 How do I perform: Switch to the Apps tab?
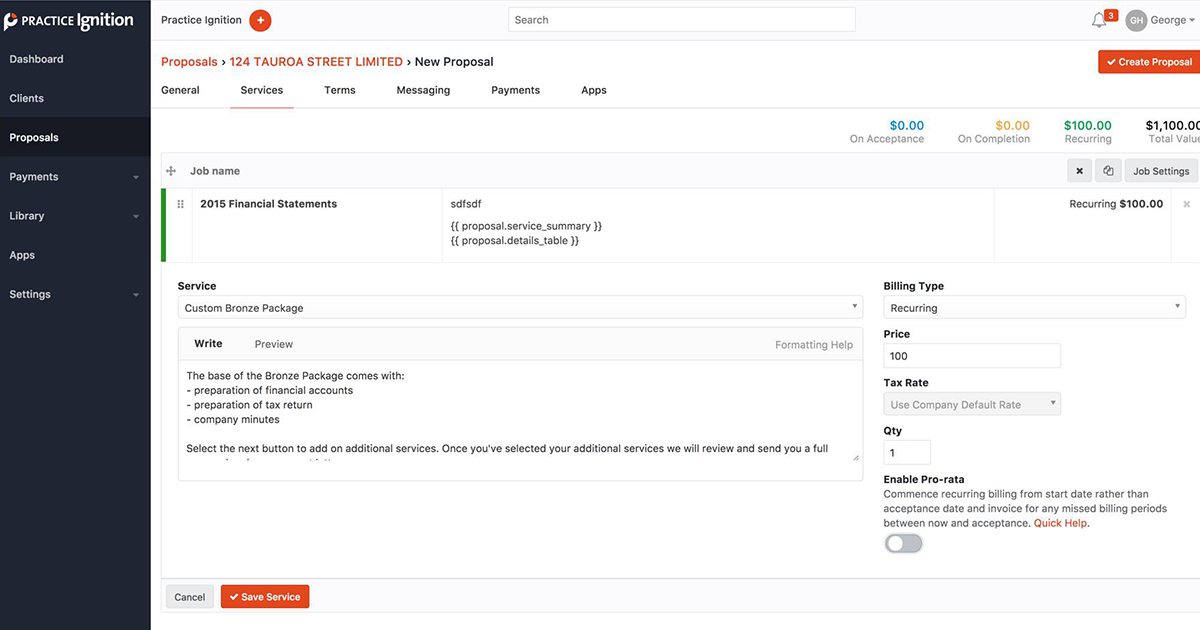tap(594, 90)
